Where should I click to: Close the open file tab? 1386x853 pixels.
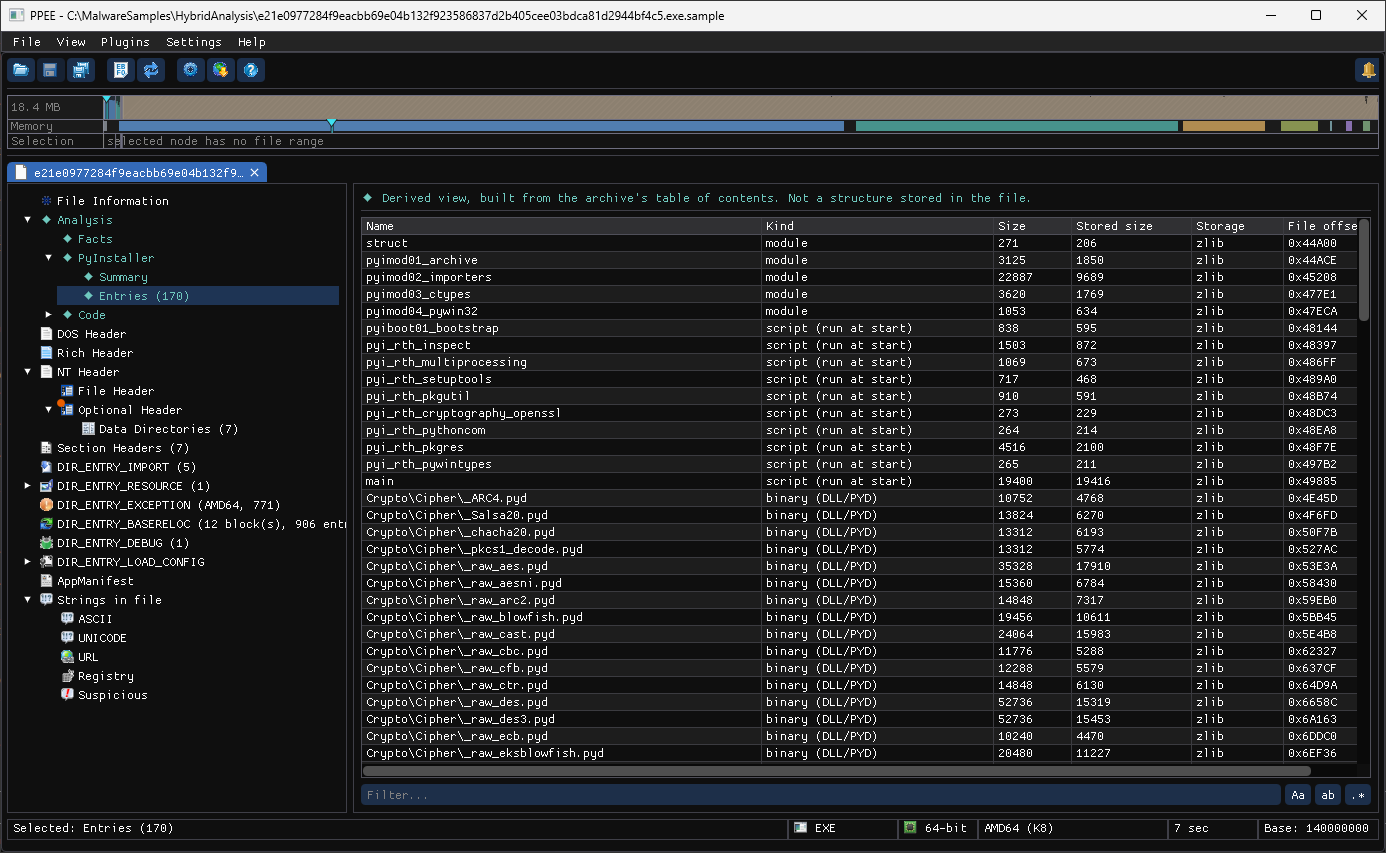[255, 173]
